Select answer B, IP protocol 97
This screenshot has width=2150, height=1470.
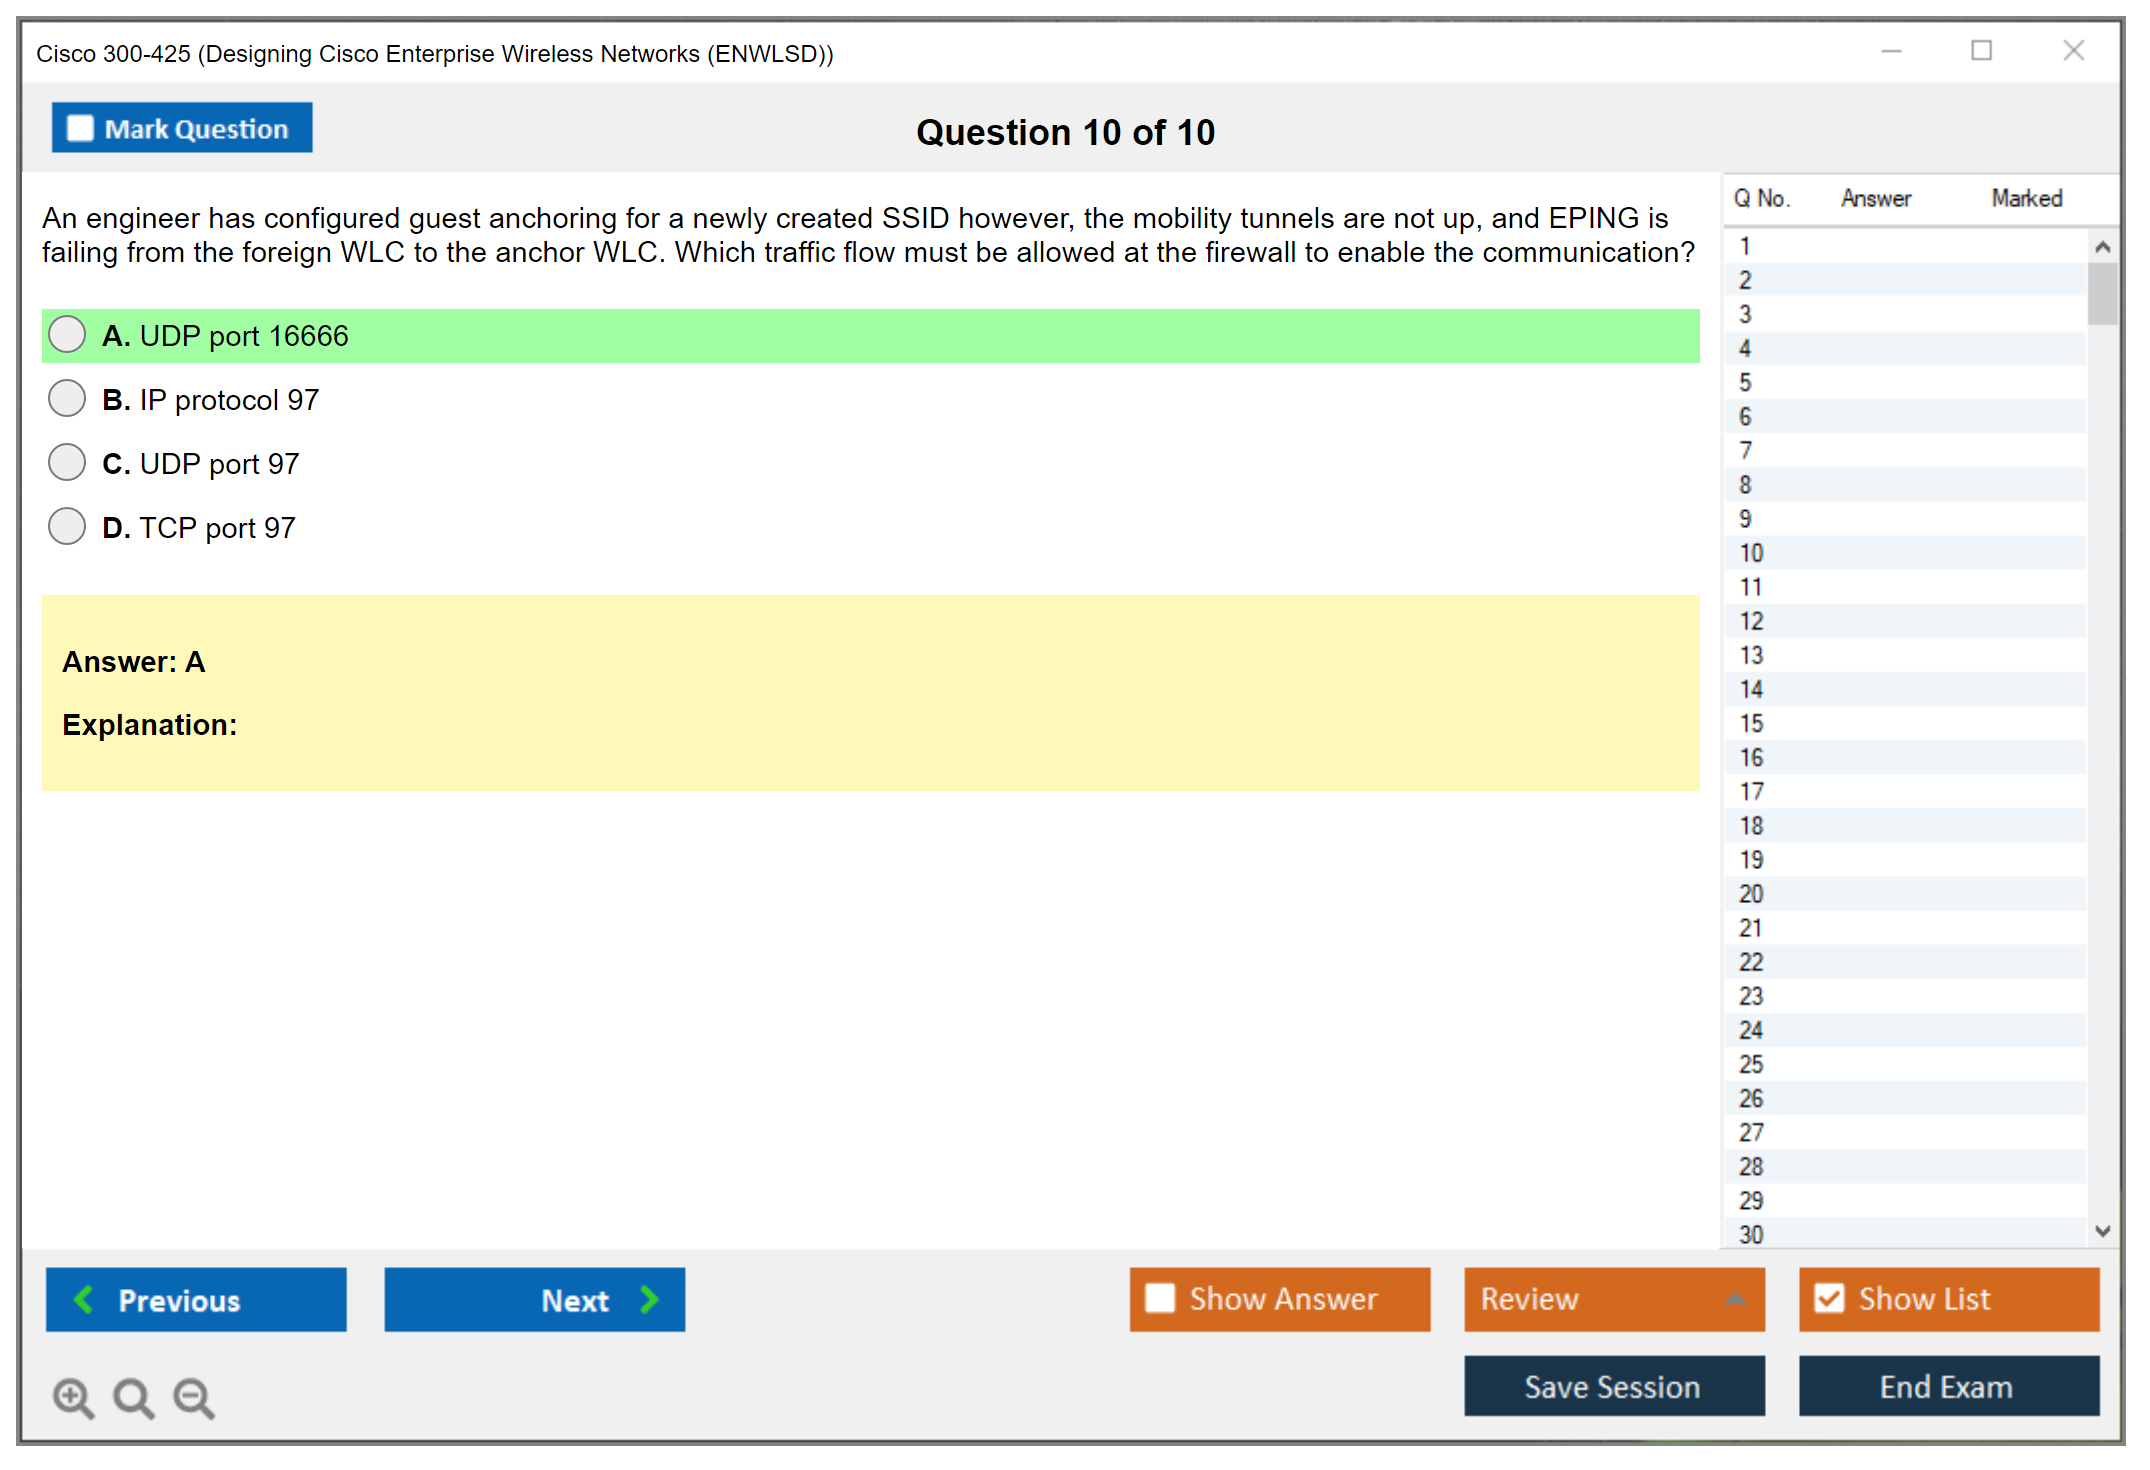point(67,399)
